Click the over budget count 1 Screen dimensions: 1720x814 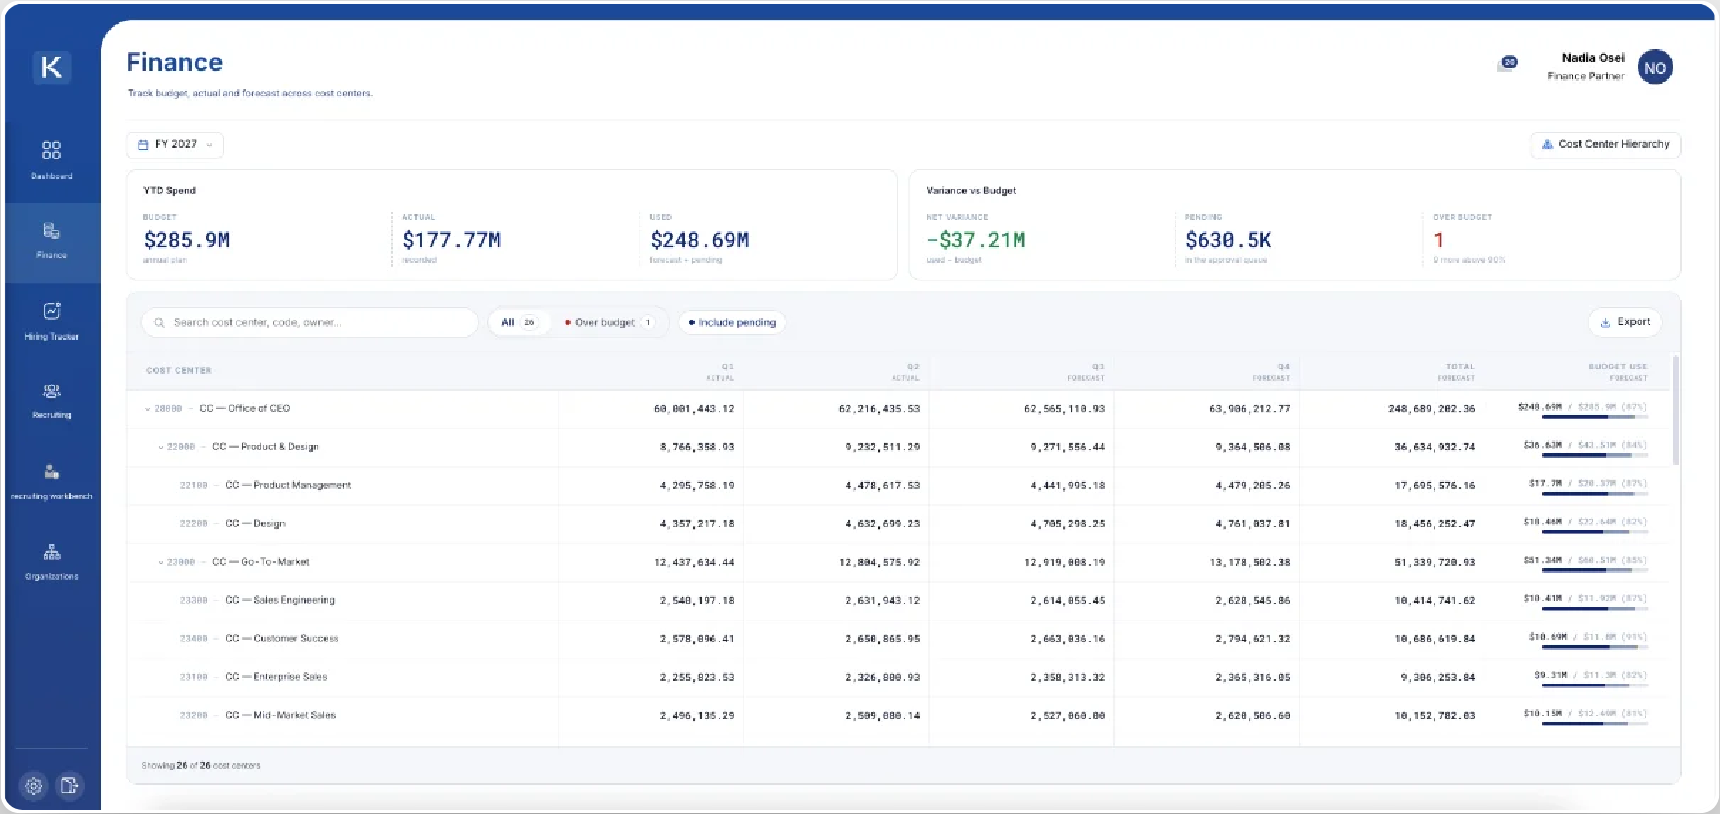pos(1438,240)
